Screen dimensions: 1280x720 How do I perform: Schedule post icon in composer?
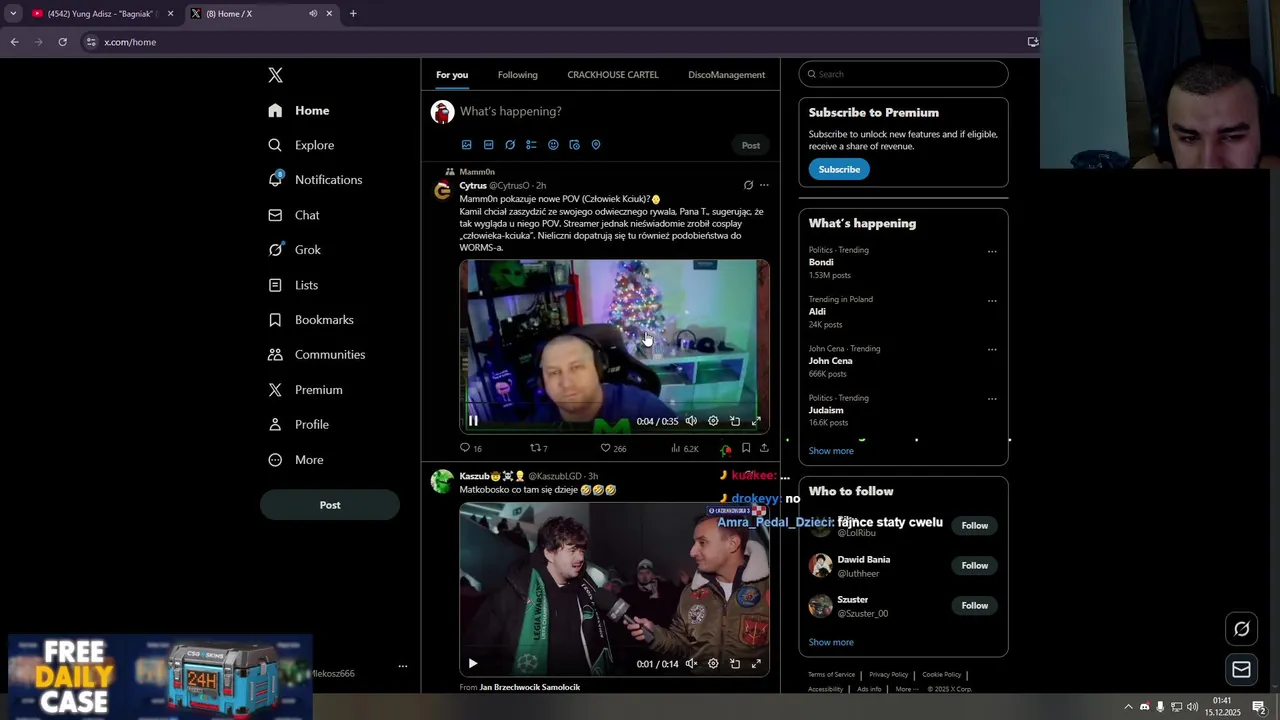pyautogui.click(x=574, y=145)
